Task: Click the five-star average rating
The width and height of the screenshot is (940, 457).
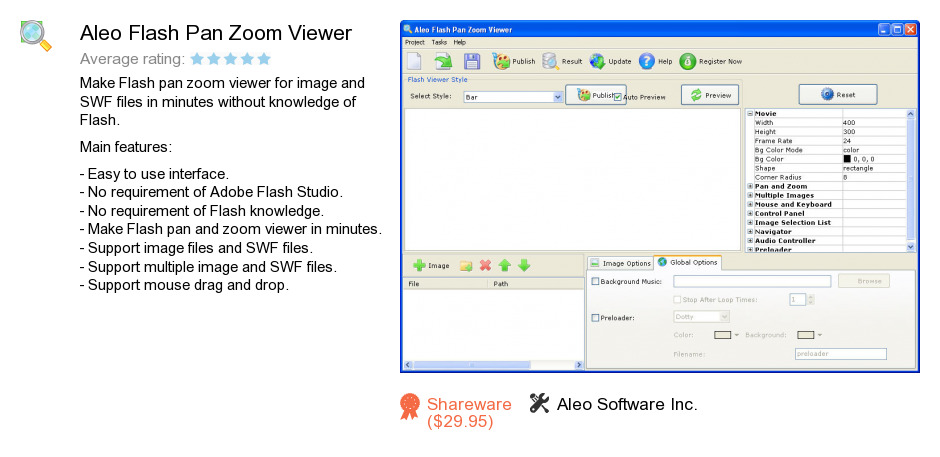Action: [231, 59]
